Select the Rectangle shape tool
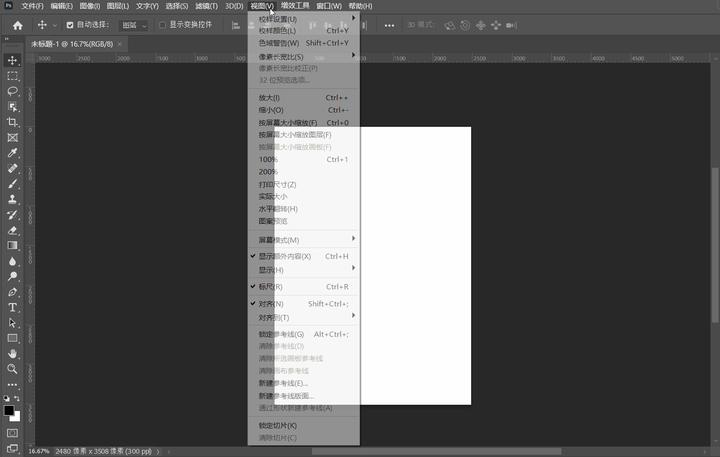The height and width of the screenshot is (457, 720). (12, 339)
